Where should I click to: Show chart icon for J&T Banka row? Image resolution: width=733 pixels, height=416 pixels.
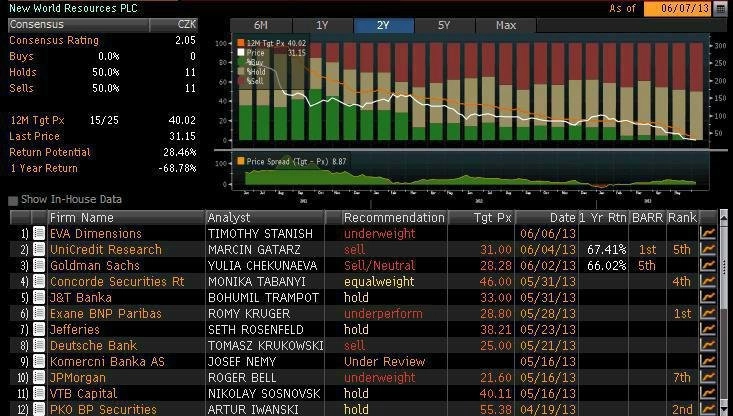pyautogui.click(x=708, y=297)
